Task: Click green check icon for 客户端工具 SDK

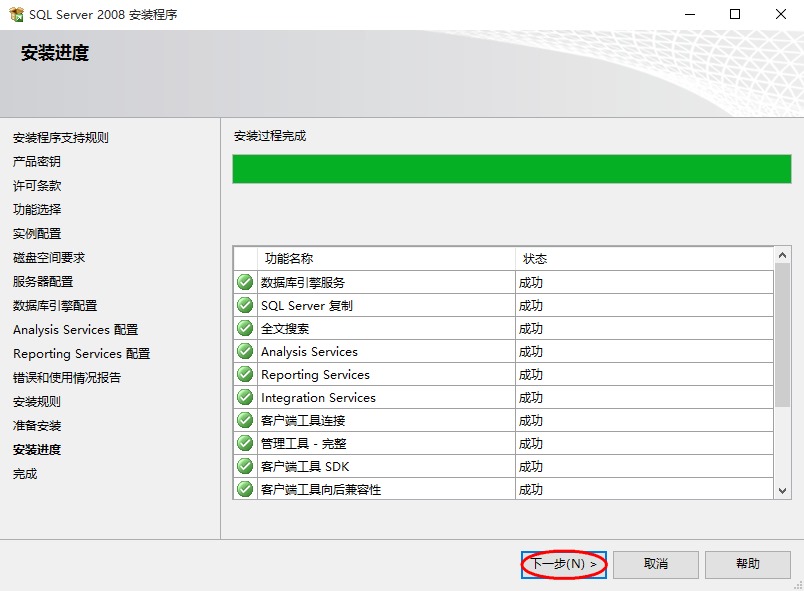Action: (245, 466)
